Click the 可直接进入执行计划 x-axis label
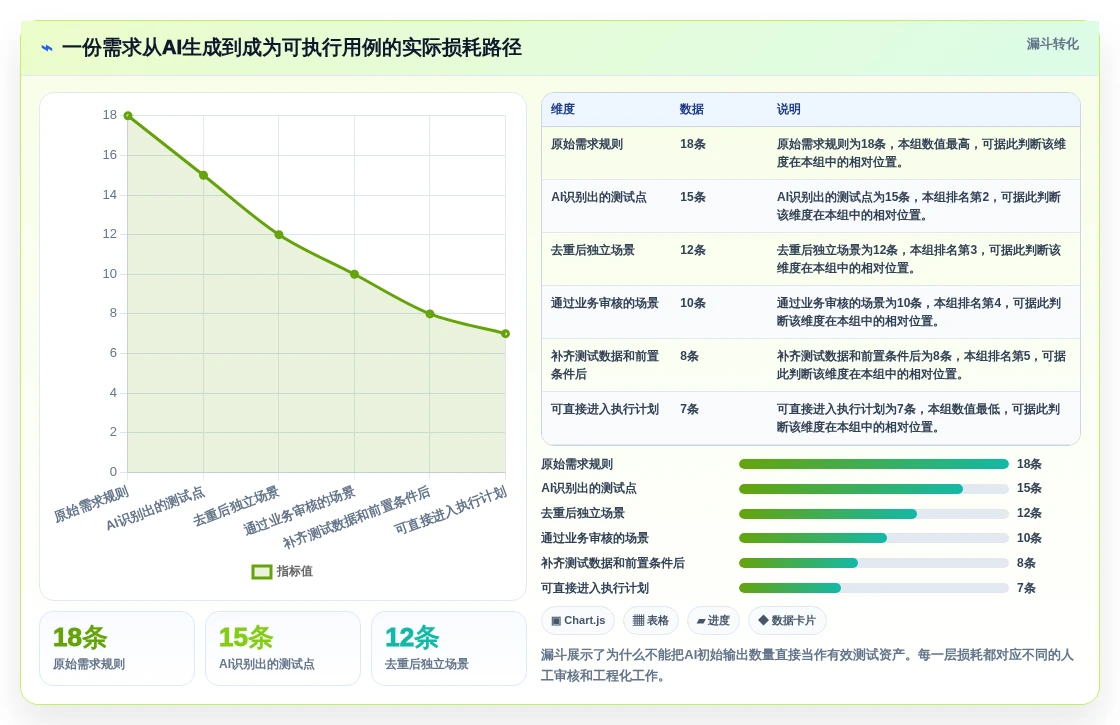Screen dimensions: 1120x725 click(x=451, y=510)
